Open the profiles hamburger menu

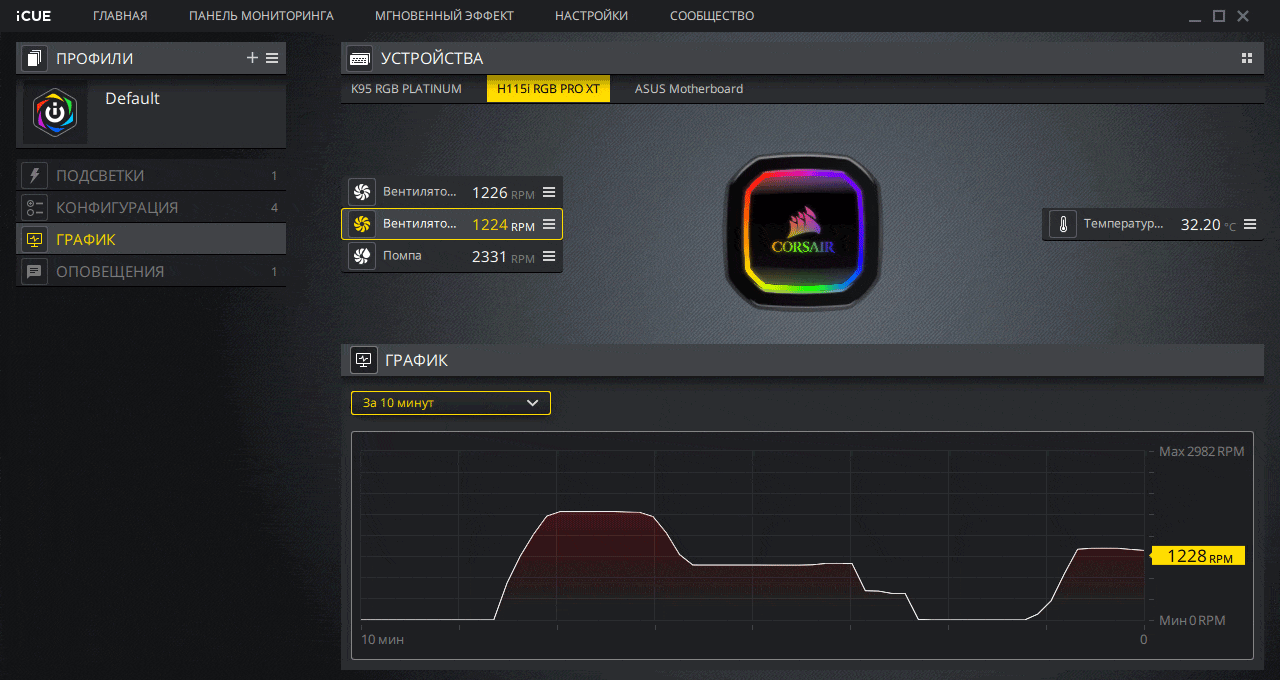[x=272, y=58]
